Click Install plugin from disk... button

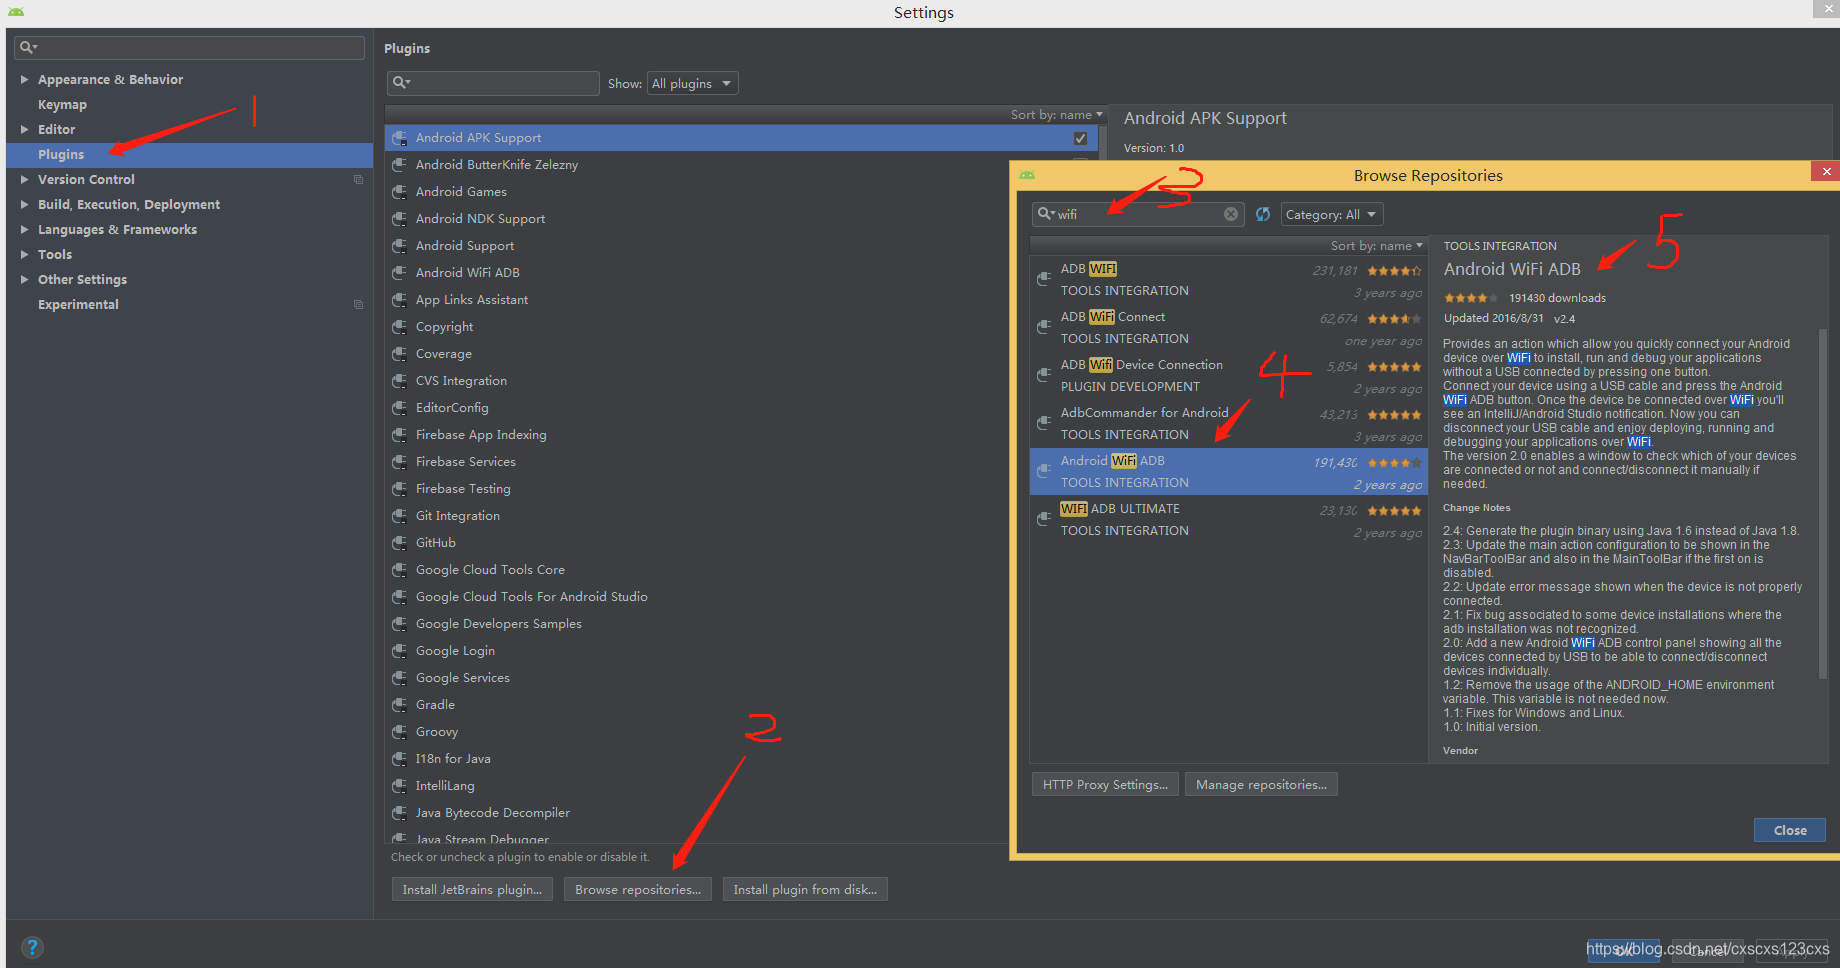pos(805,889)
